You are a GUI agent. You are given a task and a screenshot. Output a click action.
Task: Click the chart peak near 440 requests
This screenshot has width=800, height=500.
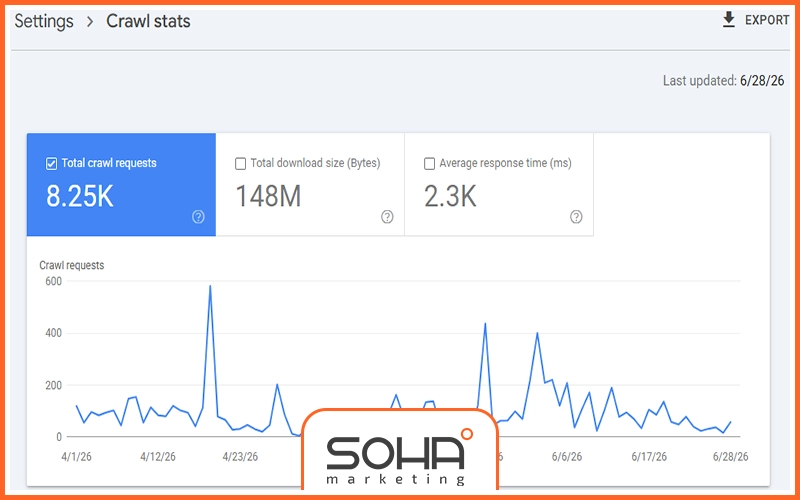coord(485,324)
